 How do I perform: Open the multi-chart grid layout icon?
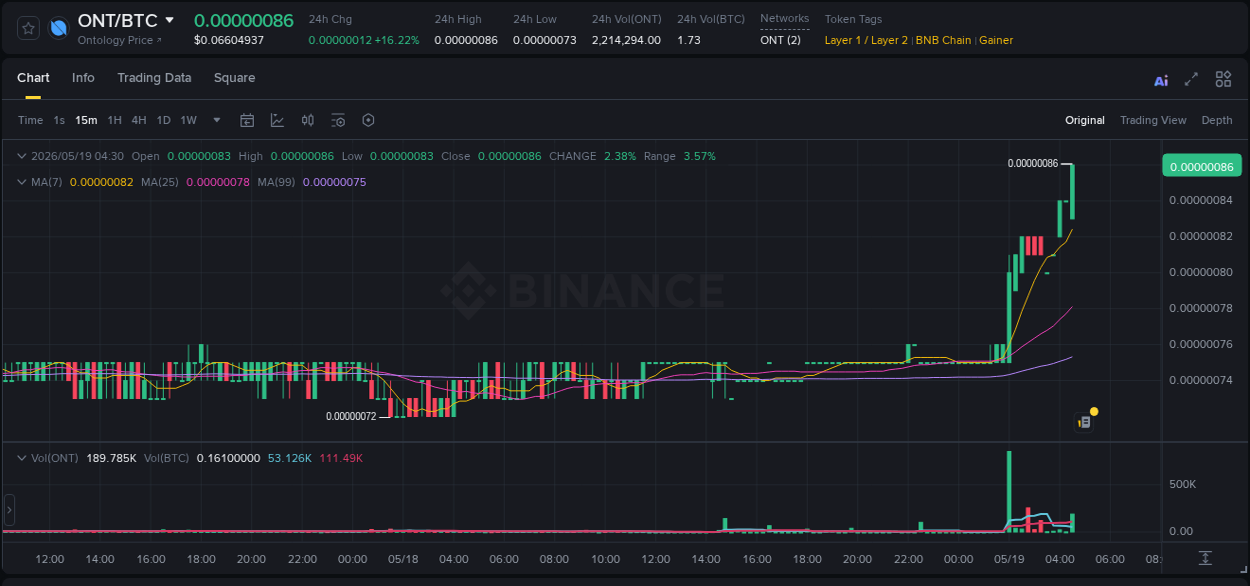pos(1223,79)
